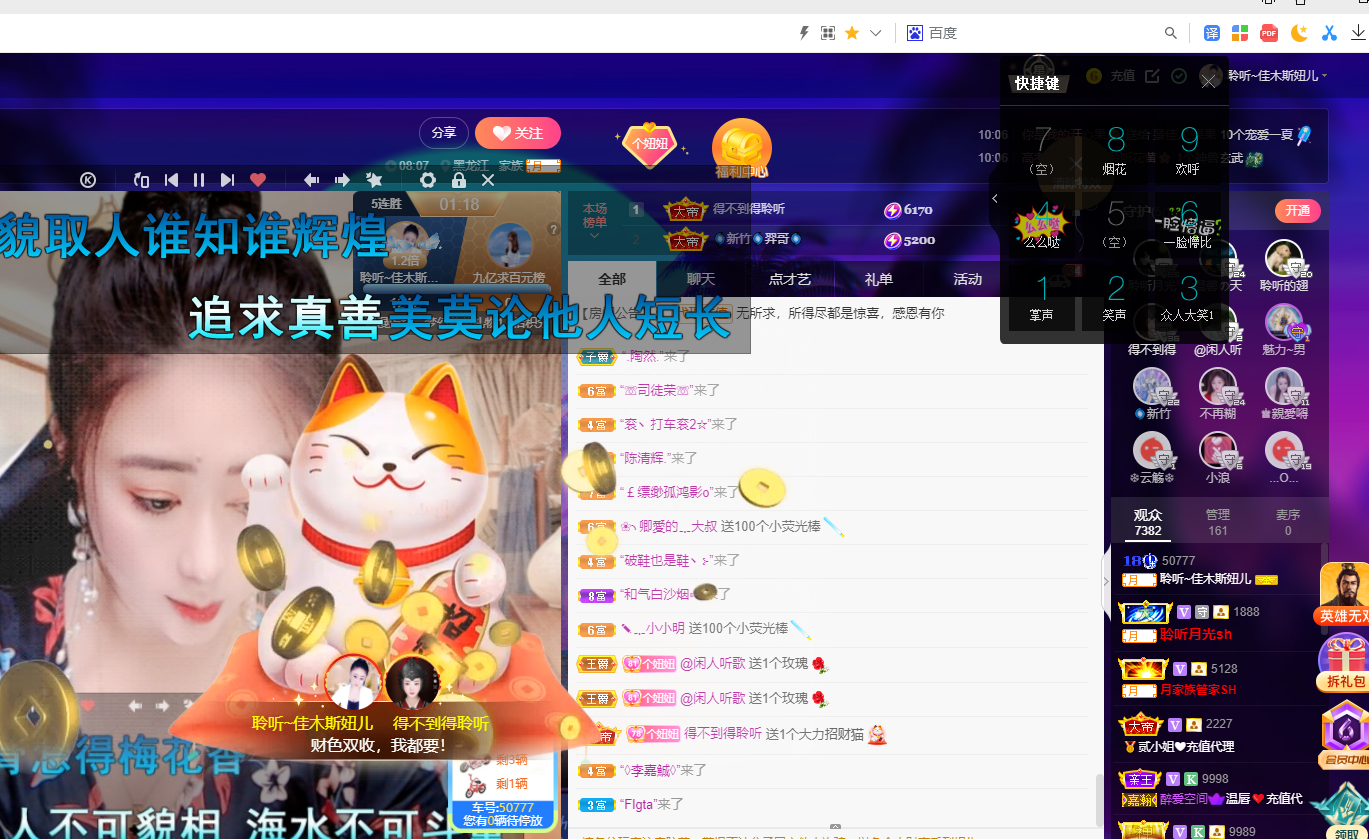Open user menu 聆听~佳木斯妞儿 dropdown
This screenshot has height=839, width=1369.
tap(1277, 76)
